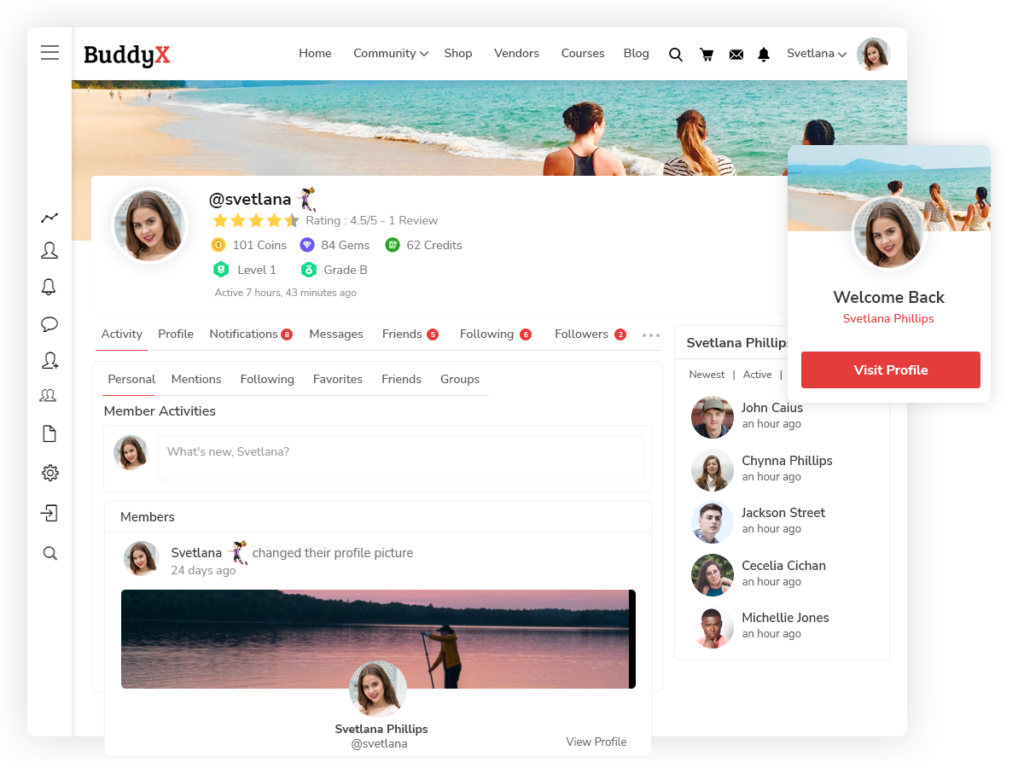Open the settings gear in the sidebar

[x=49, y=472]
